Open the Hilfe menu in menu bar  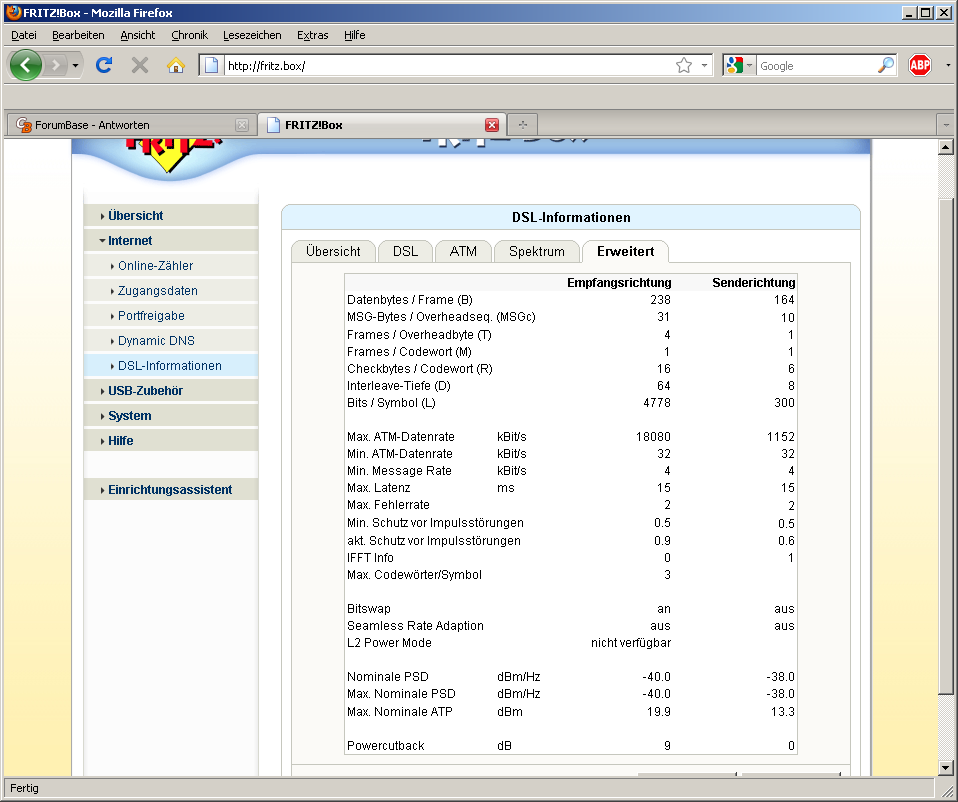point(354,35)
